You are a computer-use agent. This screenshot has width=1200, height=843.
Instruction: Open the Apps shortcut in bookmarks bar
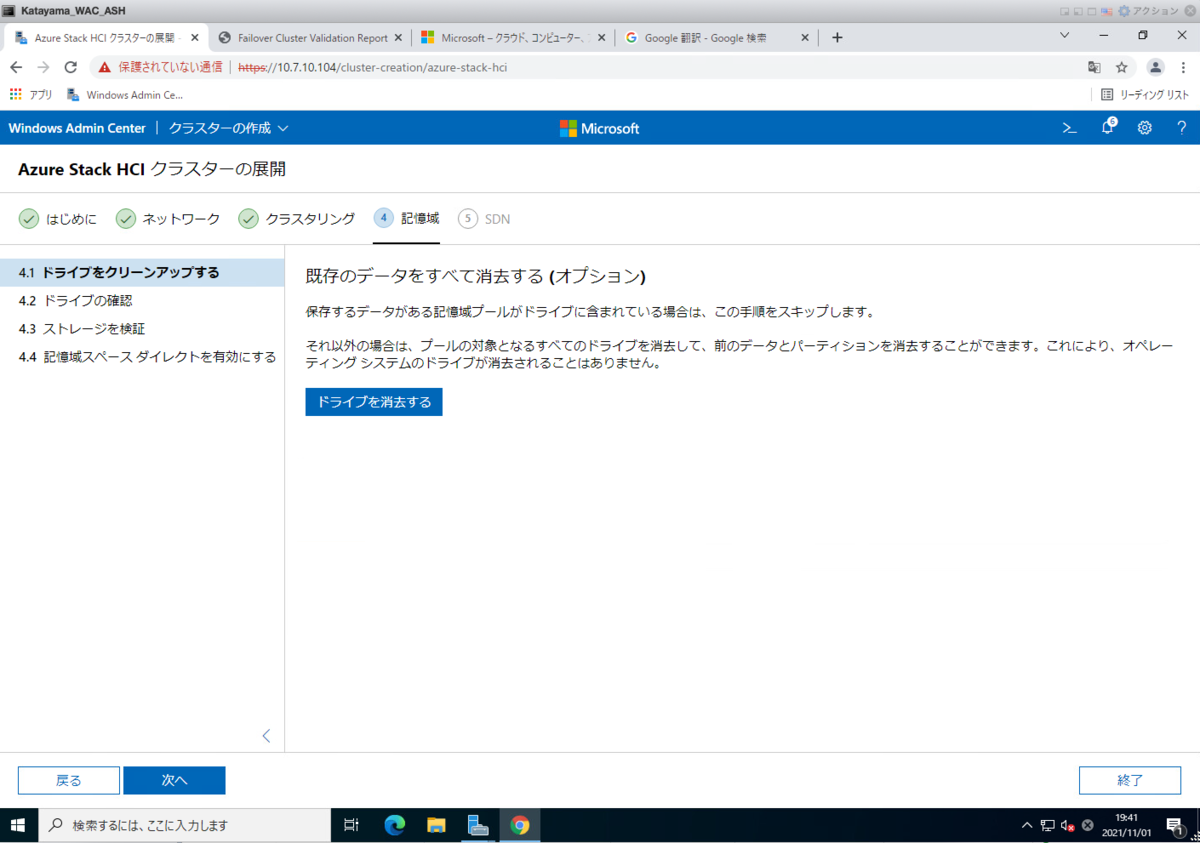click(x=31, y=95)
